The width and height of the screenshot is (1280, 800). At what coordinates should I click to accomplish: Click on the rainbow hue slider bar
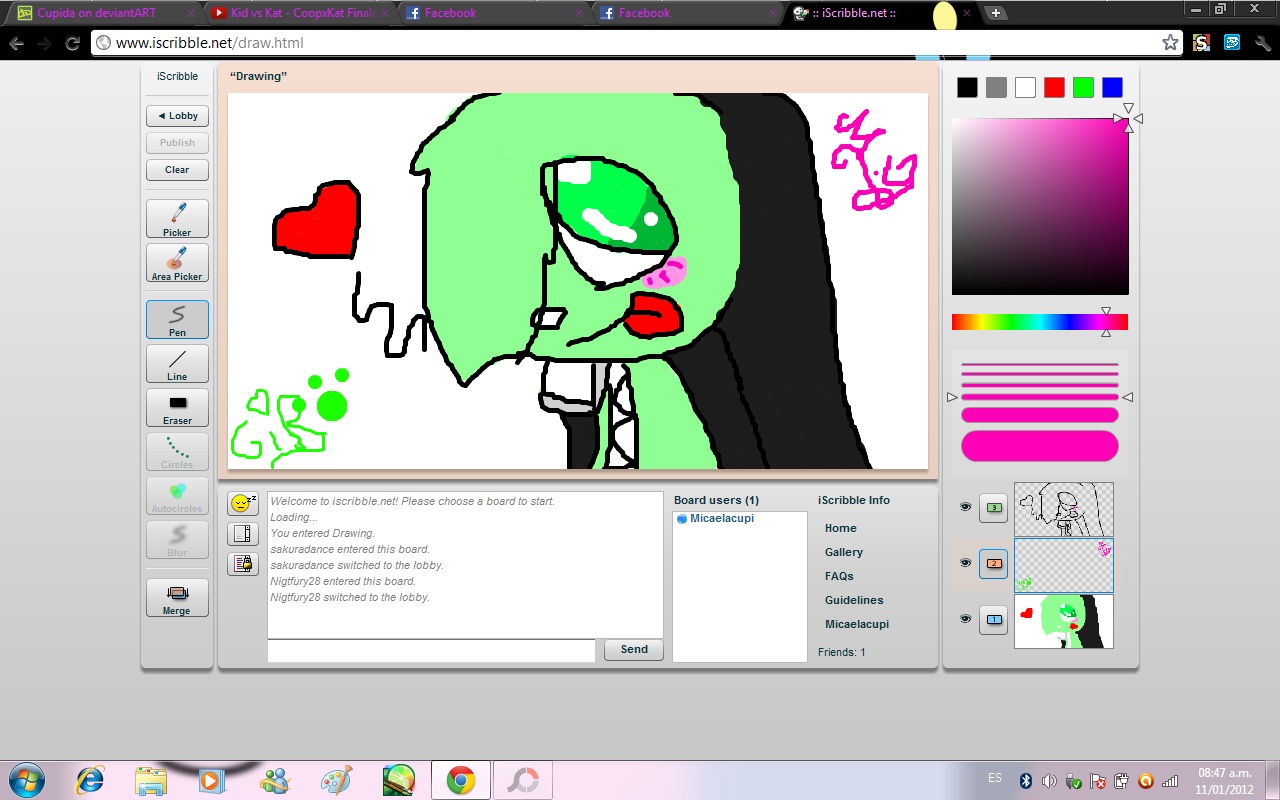1040,322
